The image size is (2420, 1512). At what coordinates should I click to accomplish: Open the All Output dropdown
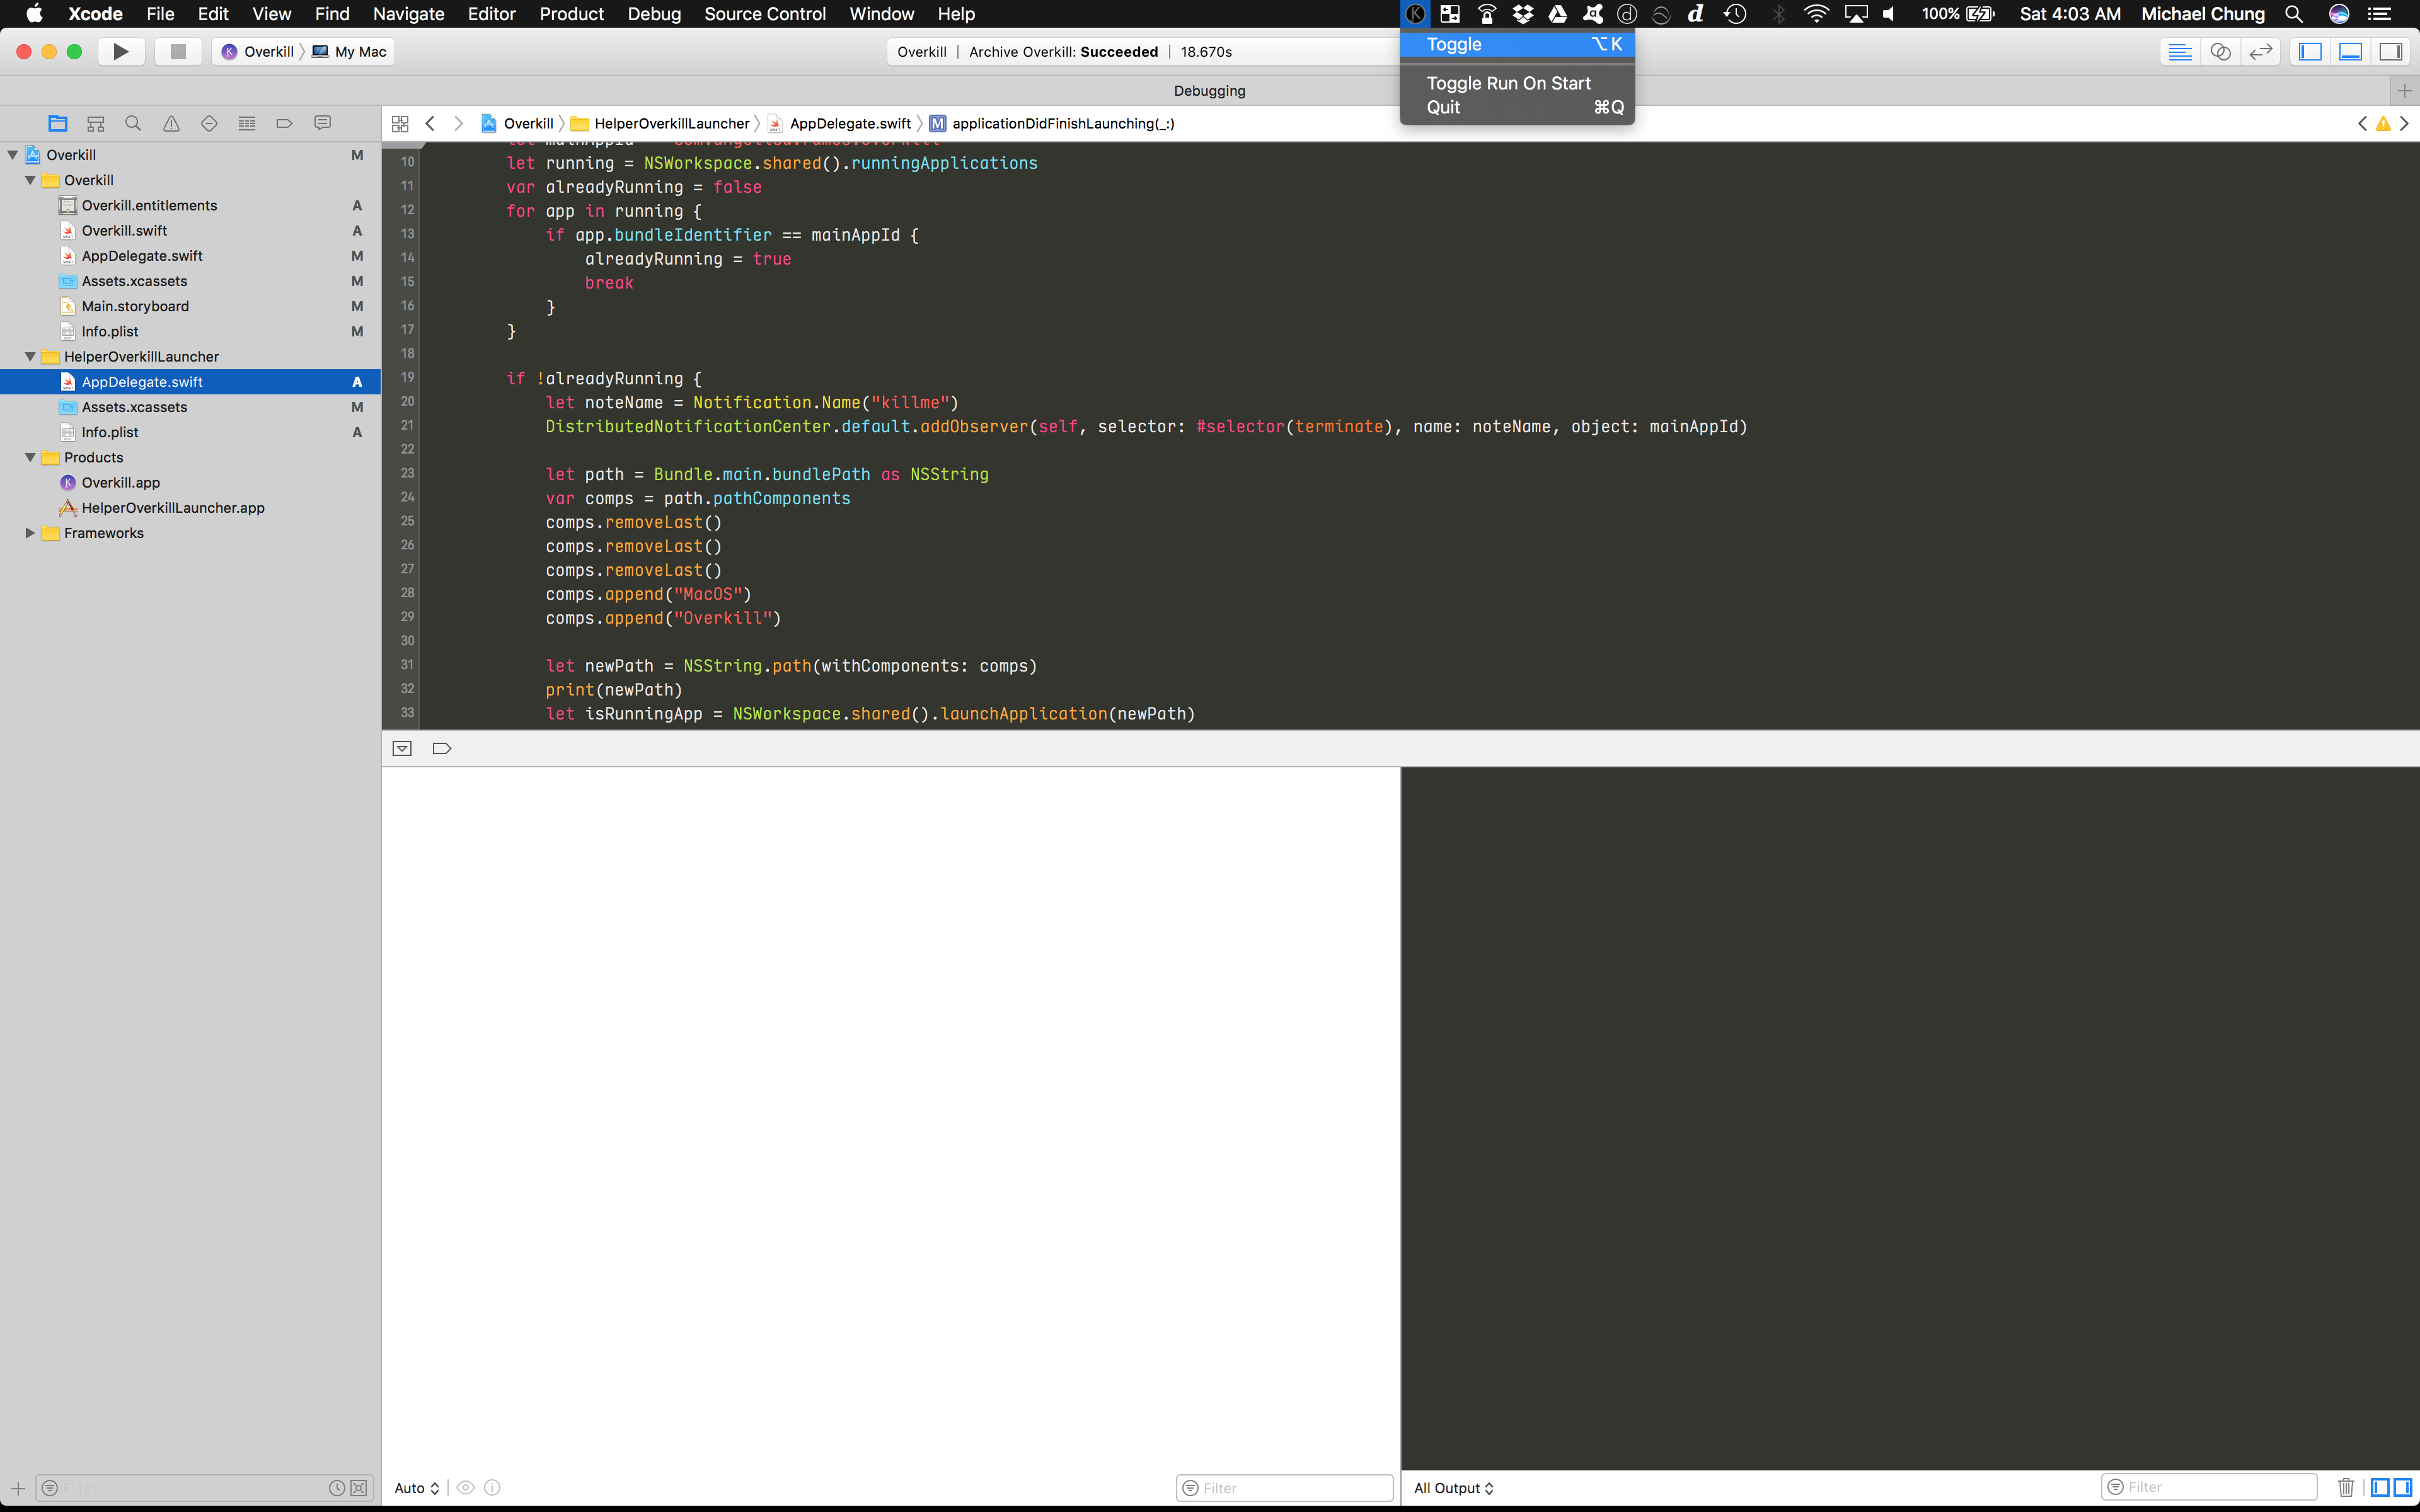tap(1452, 1488)
